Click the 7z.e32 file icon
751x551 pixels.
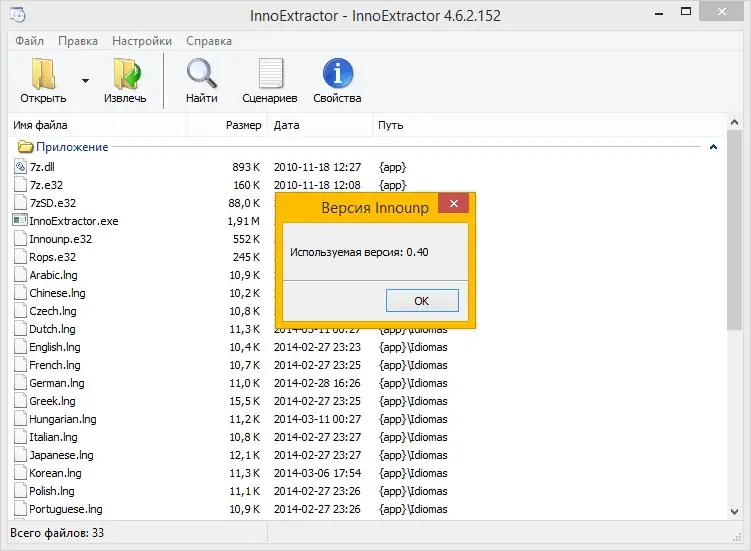pyautogui.click(x=20, y=184)
